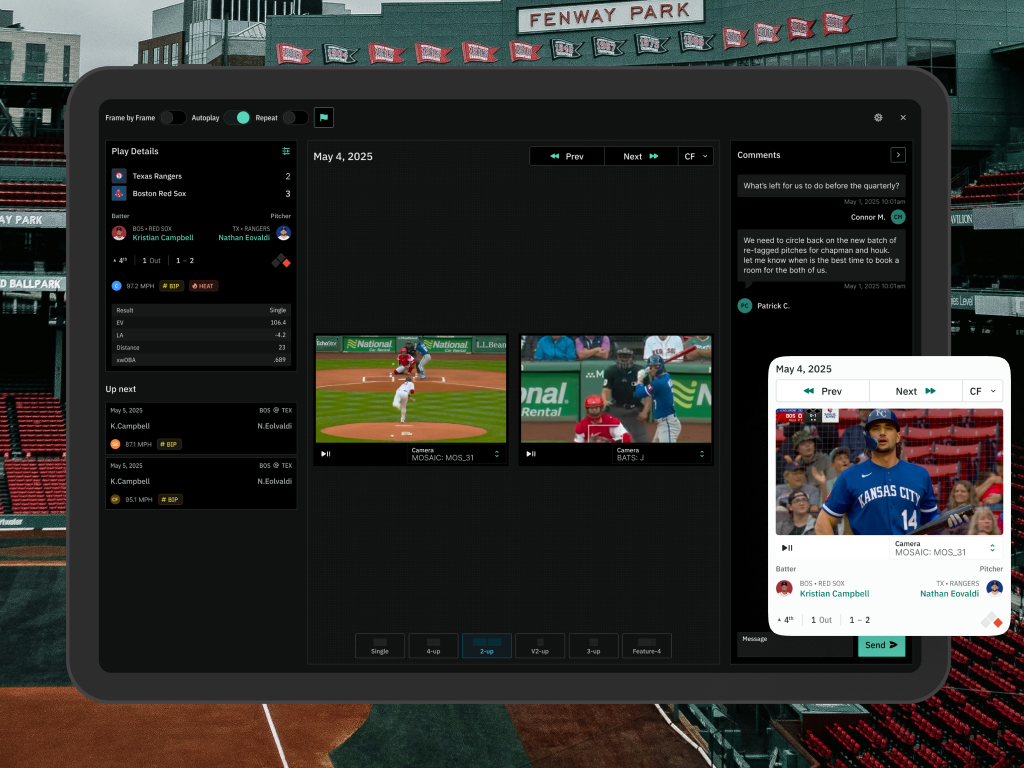Click the comment about re-tagged pitches
The height and width of the screenshot is (768, 1024).
click(x=821, y=255)
